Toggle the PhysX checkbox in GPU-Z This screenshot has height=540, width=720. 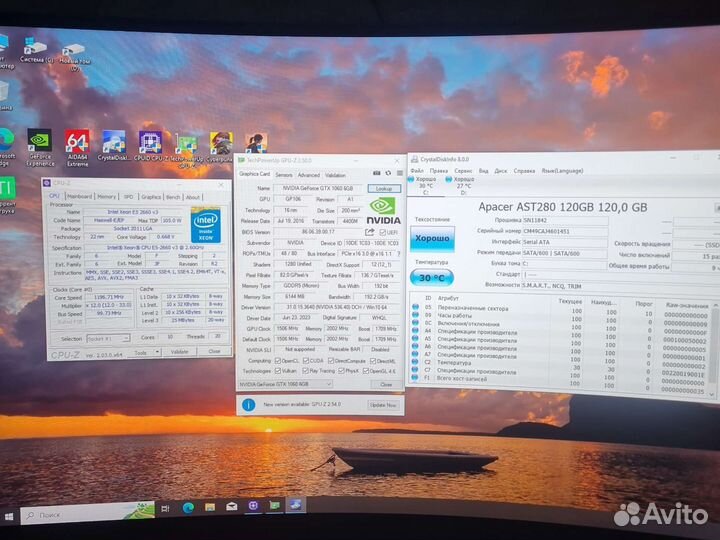point(341,371)
